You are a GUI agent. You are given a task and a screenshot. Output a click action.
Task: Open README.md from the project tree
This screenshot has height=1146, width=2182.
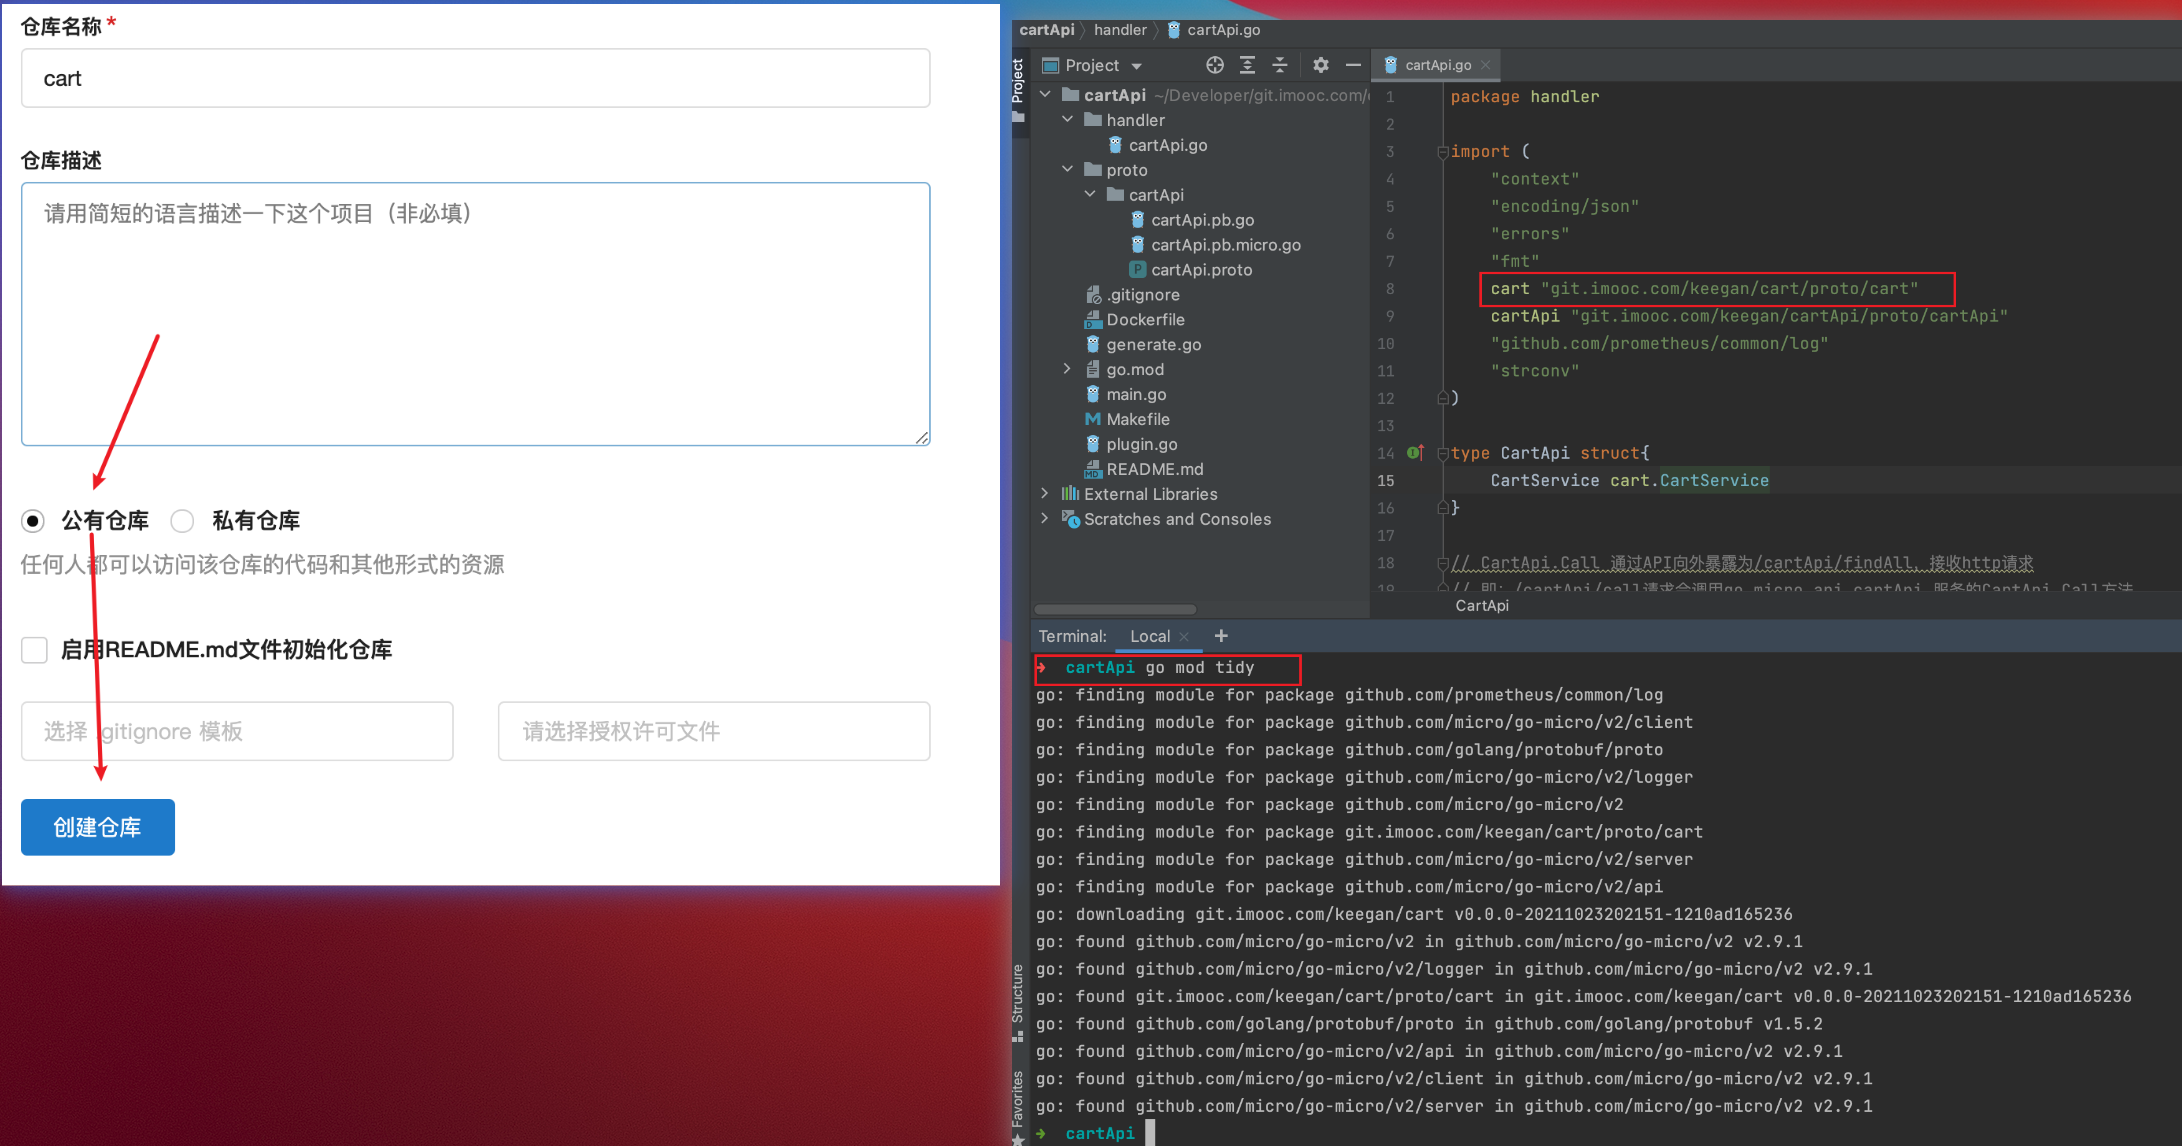1155,469
